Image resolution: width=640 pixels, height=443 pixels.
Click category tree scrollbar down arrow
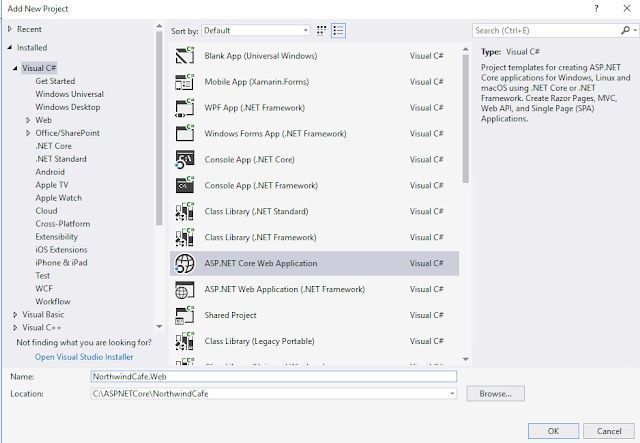(x=159, y=327)
